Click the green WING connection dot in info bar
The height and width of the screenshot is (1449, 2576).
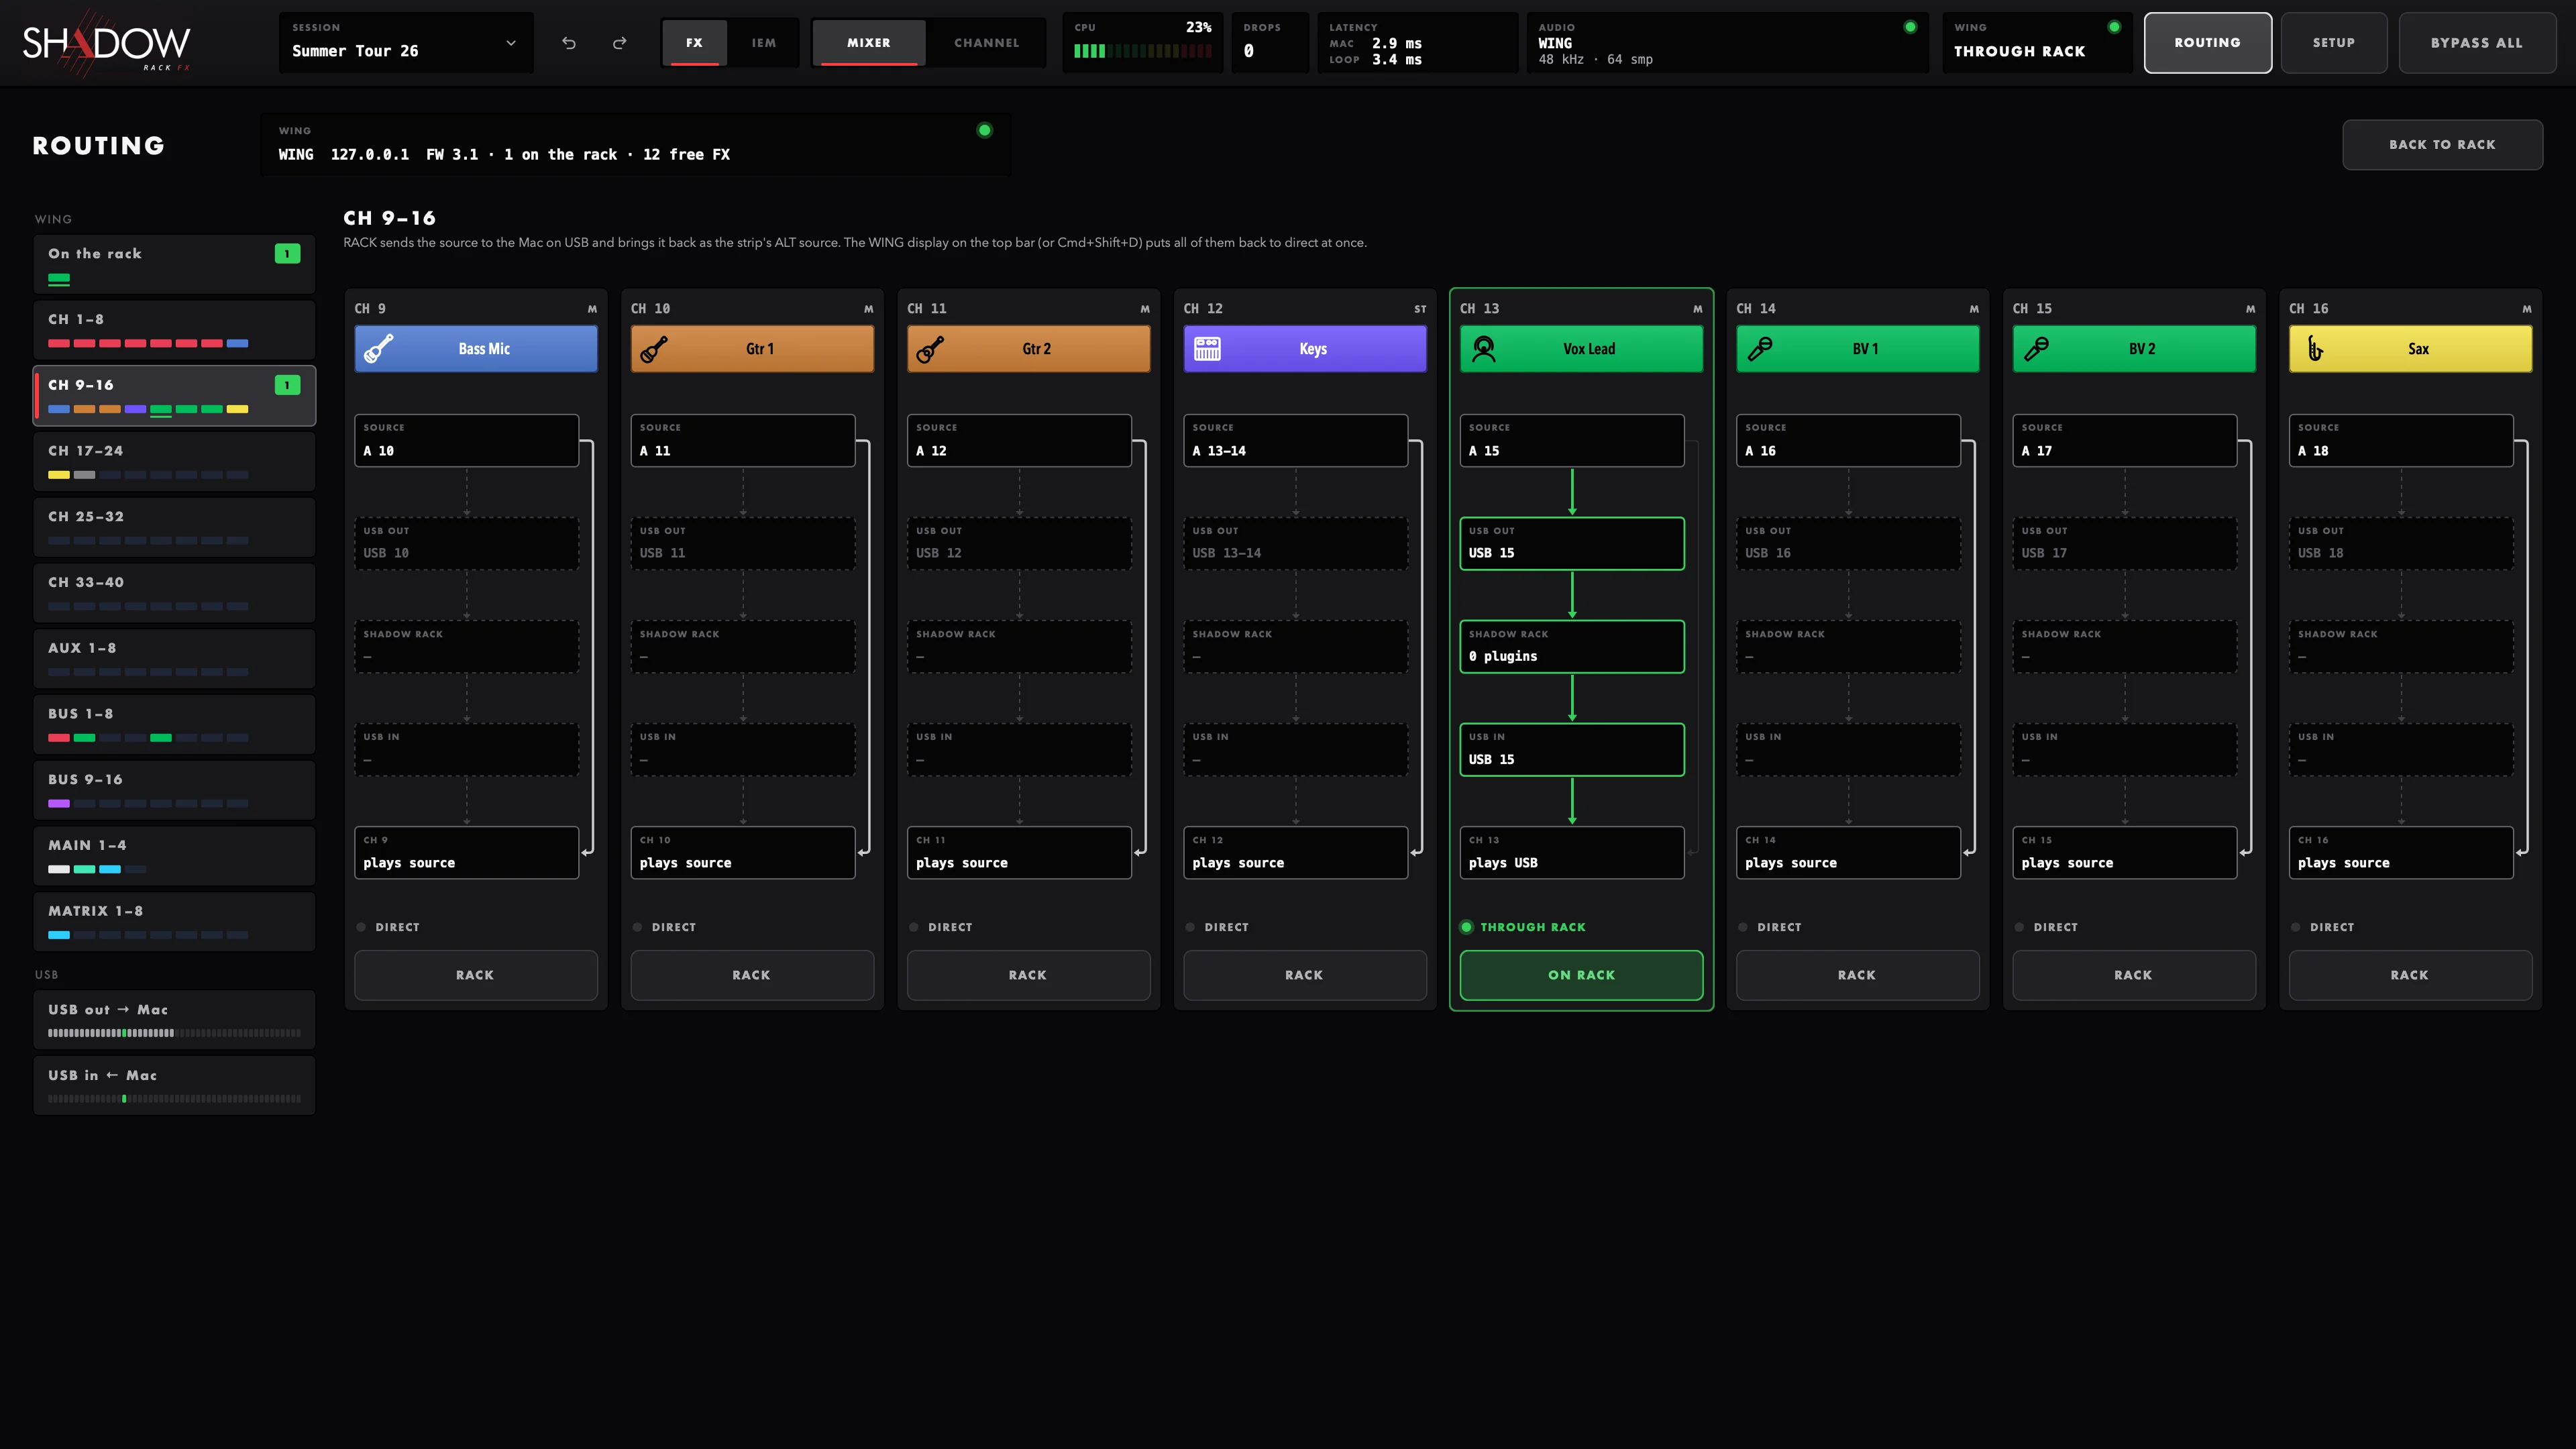(x=985, y=130)
